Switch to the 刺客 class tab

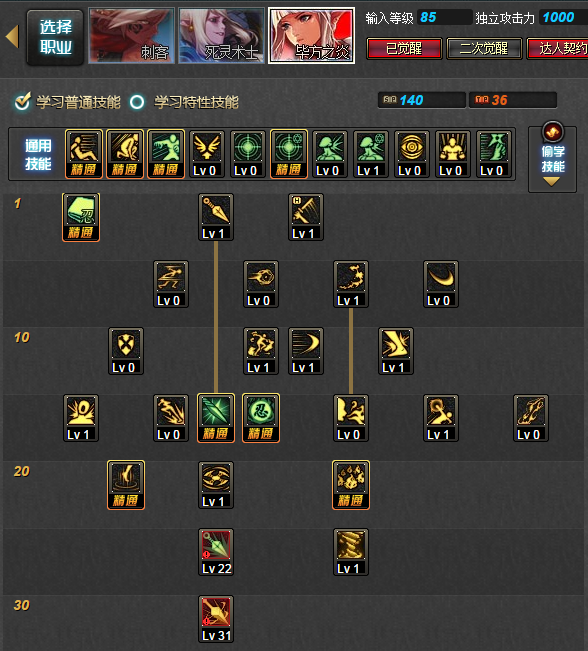click(x=132, y=36)
